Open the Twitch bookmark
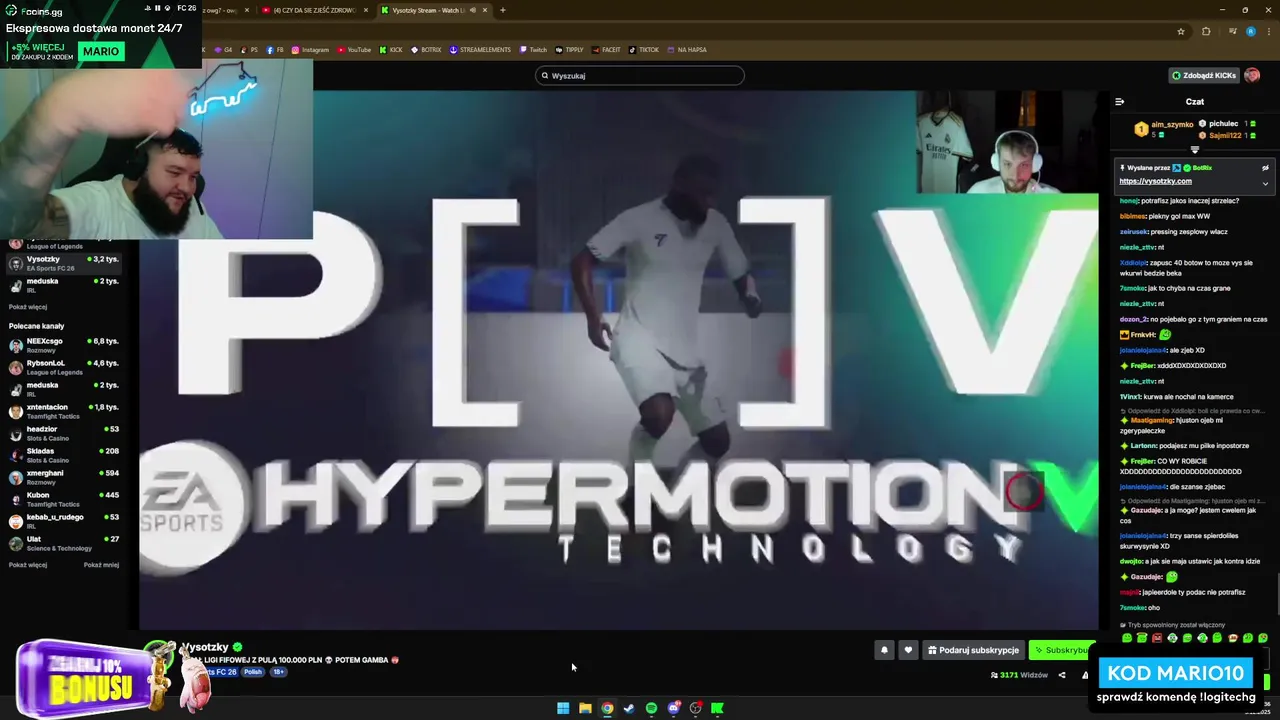 pos(534,49)
